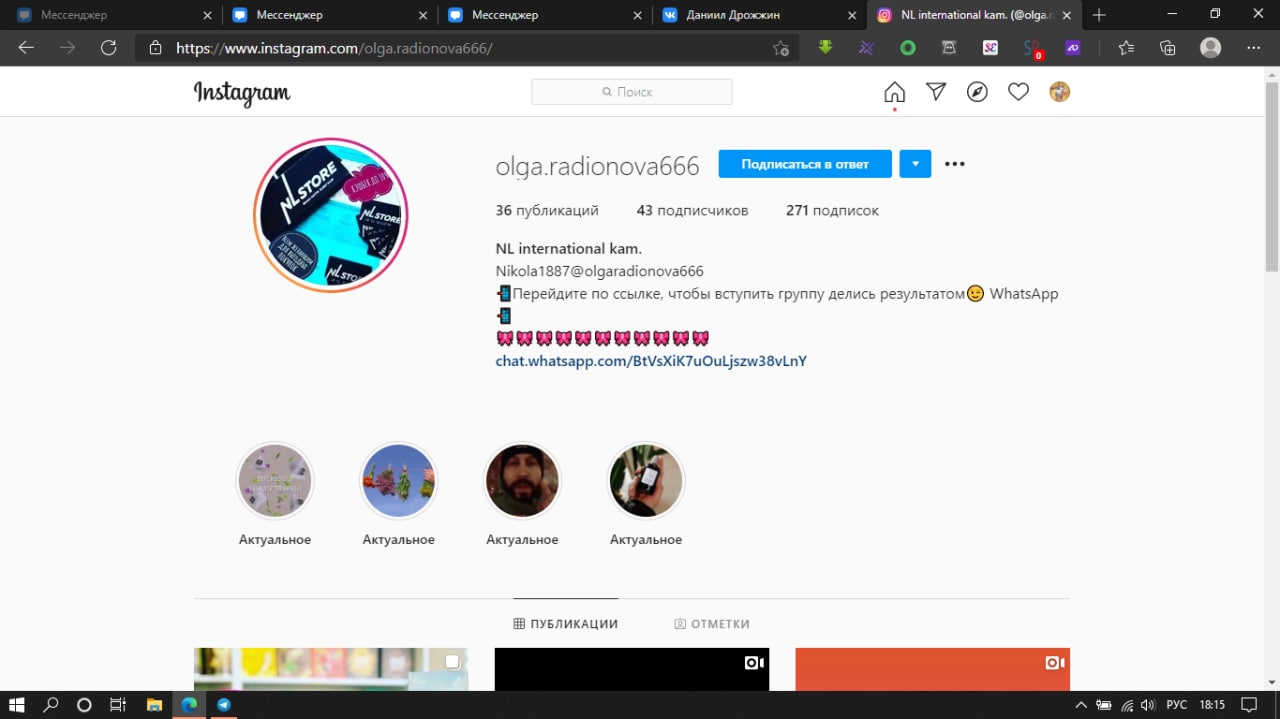The height and width of the screenshot is (719, 1280).
Task: Close the VK Даниил Дрожжин tab
Action: [x=852, y=15]
